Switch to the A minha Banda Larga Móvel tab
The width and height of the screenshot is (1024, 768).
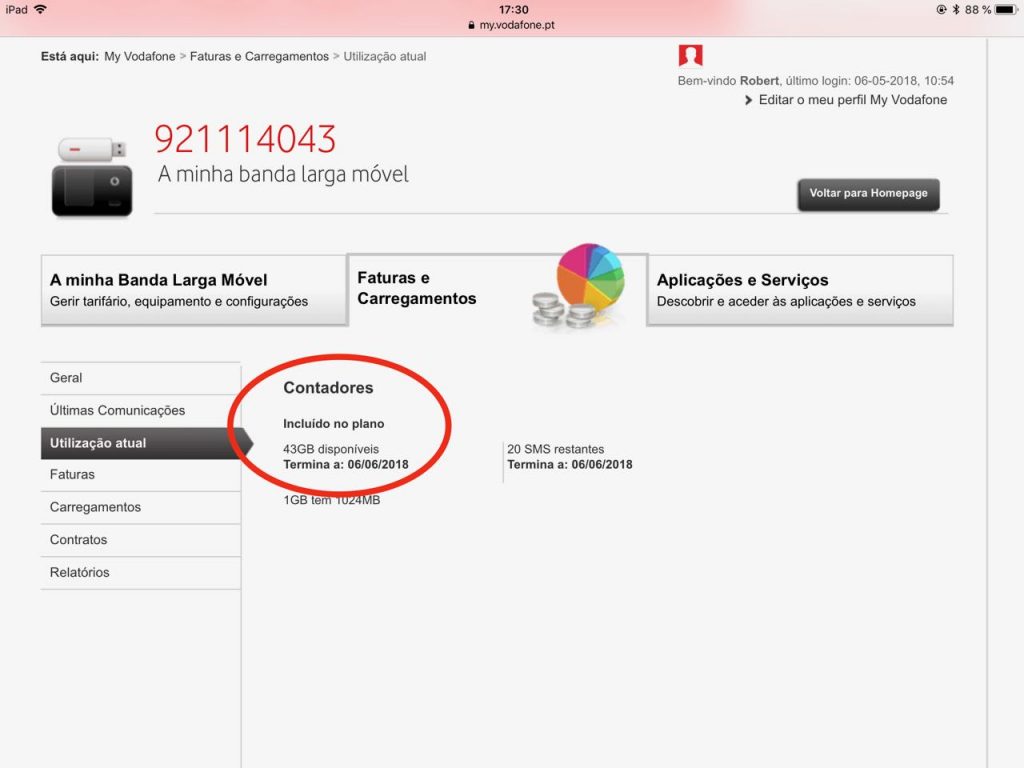tap(194, 290)
